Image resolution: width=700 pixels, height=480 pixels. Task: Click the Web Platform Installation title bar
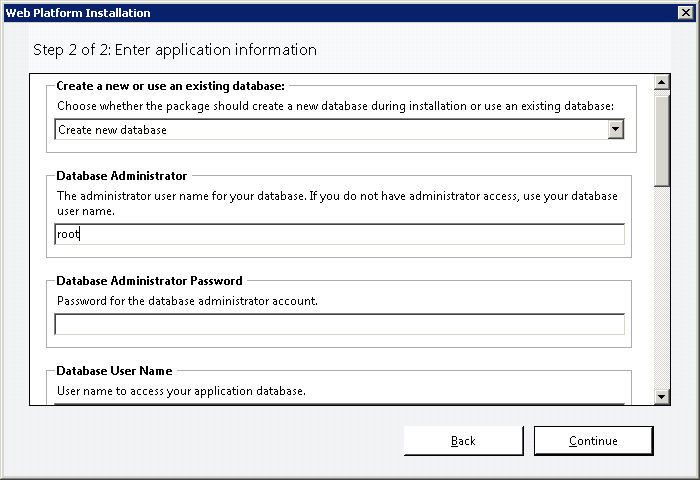(x=339, y=13)
